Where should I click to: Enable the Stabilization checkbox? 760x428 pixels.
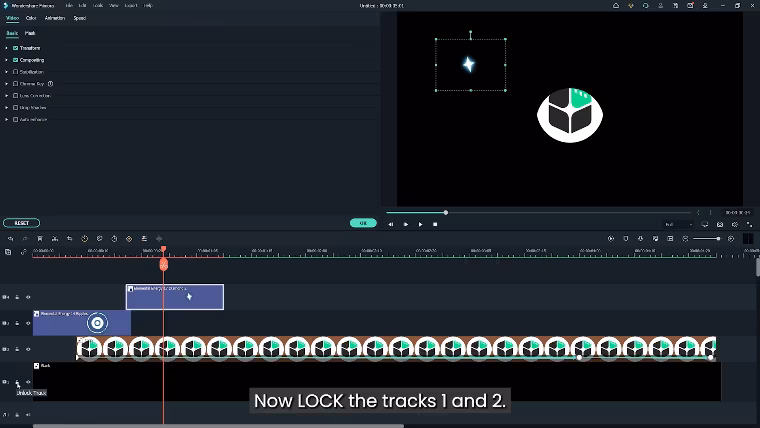[16, 72]
